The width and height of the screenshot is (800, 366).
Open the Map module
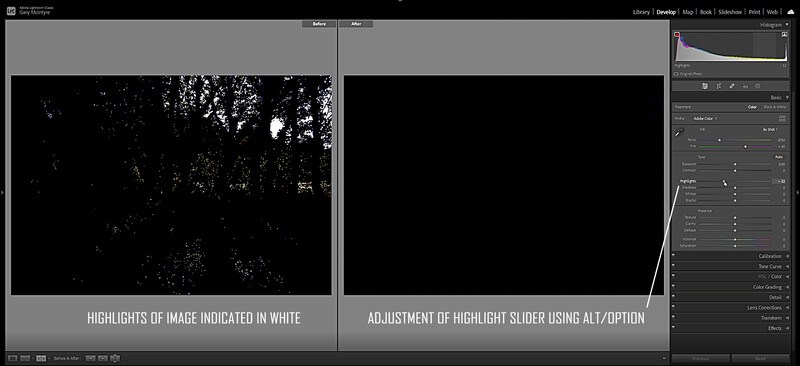tap(688, 12)
